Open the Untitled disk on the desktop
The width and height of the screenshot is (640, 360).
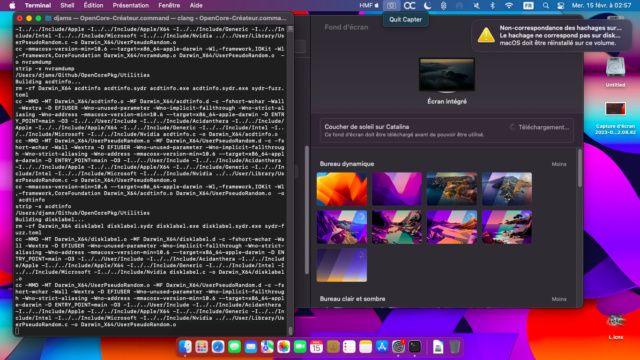pyautogui.click(x=615, y=72)
